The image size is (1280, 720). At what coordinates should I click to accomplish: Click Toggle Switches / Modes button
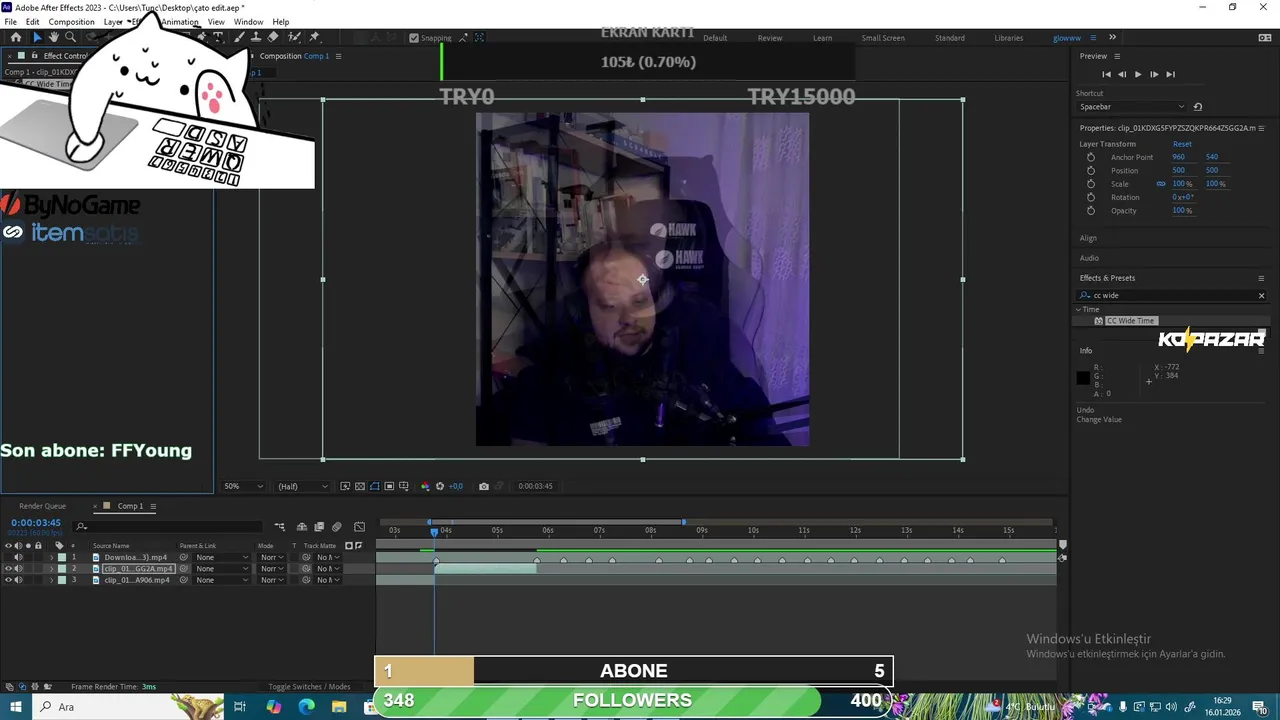click(309, 687)
